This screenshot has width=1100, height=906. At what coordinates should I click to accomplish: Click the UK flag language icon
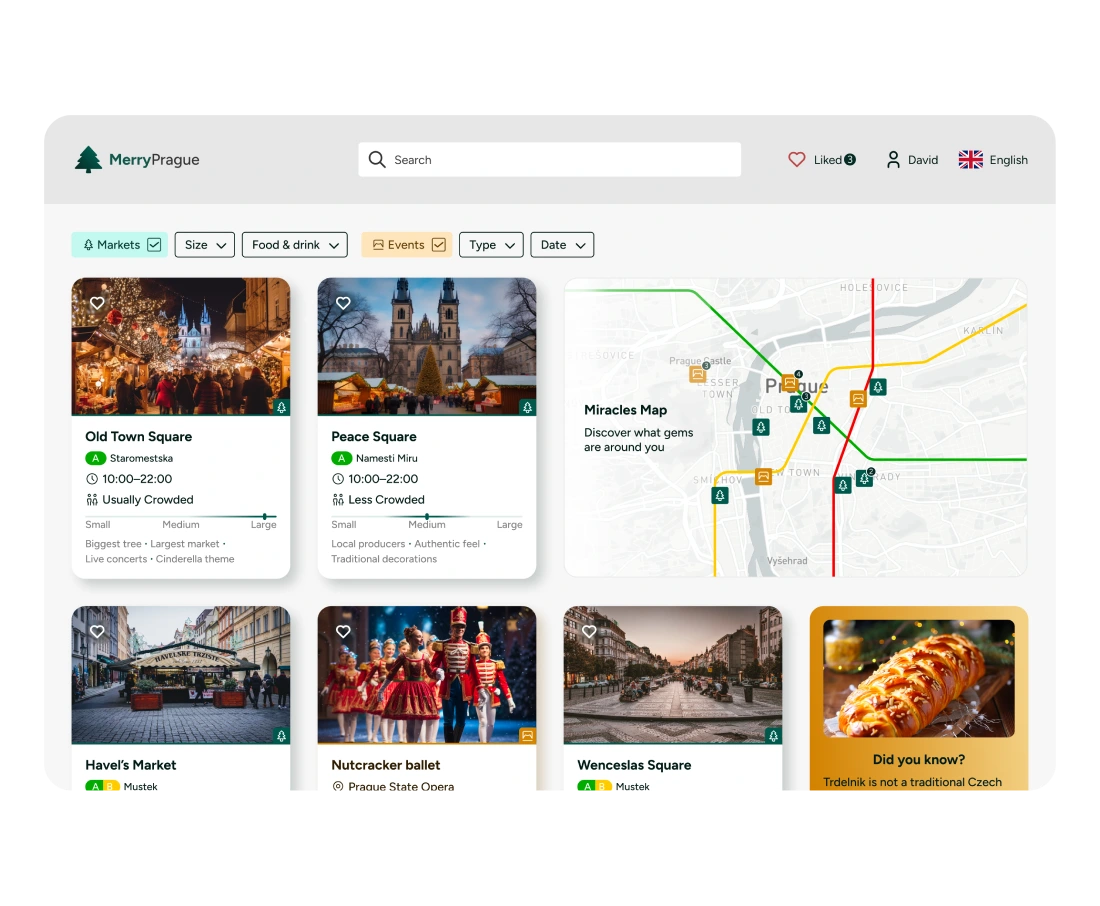tap(970, 160)
